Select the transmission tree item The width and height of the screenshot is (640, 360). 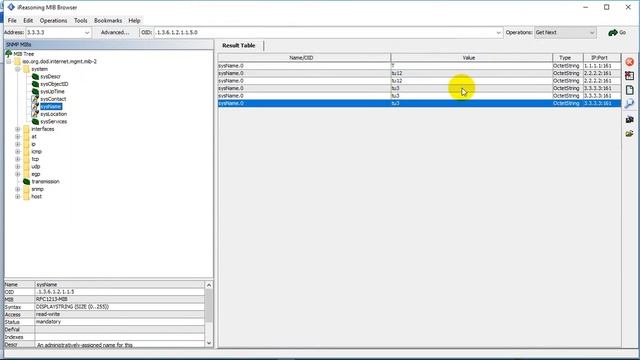[x=45, y=181]
